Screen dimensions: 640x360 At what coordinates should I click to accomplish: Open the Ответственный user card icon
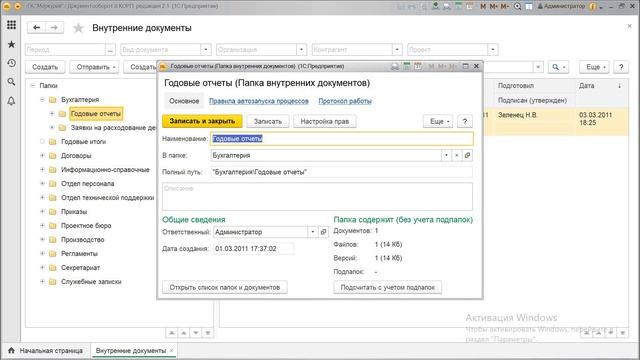(323, 232)
